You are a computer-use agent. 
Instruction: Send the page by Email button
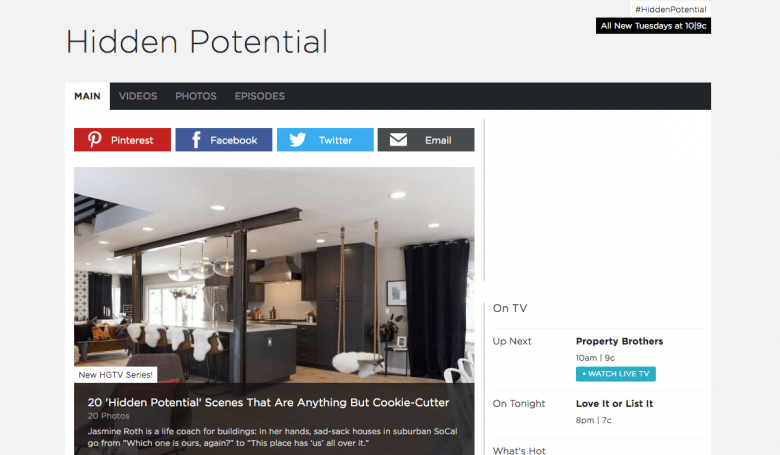426,140
